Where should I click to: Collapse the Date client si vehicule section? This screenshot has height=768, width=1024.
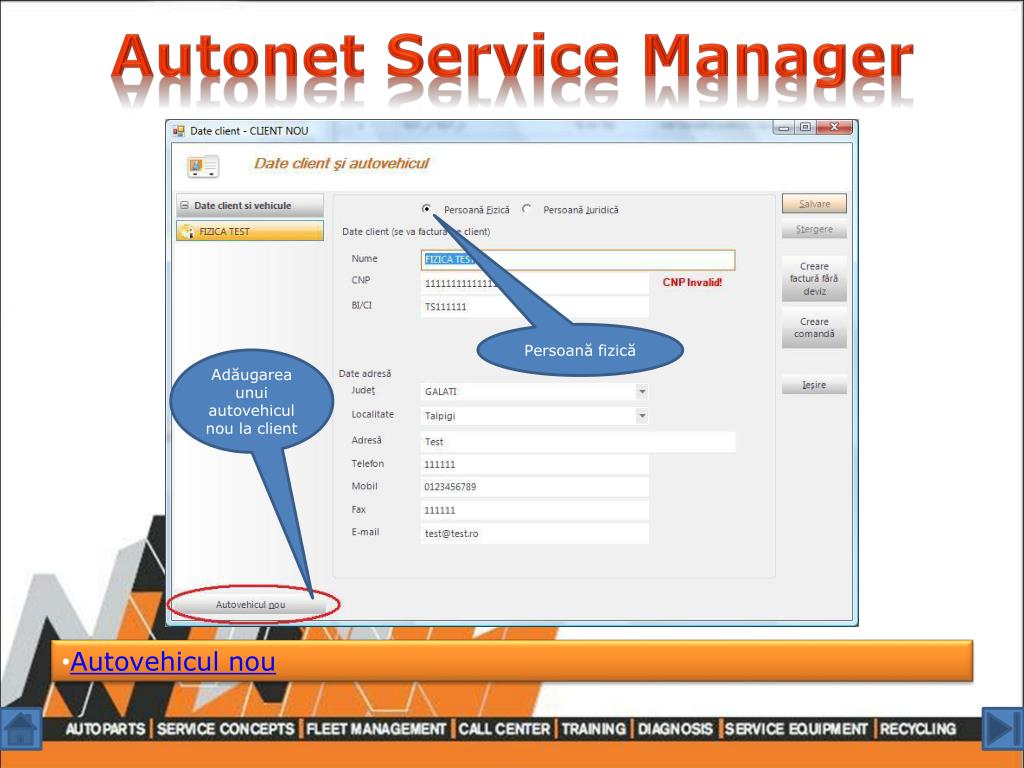click(x=185, y=205)
